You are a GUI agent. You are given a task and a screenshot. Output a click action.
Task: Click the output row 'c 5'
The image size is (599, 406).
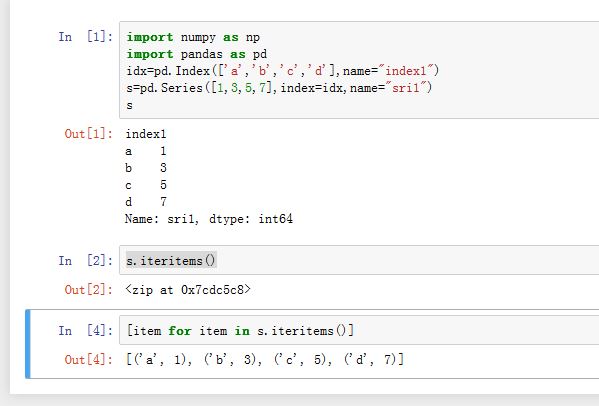click(146, 185)
